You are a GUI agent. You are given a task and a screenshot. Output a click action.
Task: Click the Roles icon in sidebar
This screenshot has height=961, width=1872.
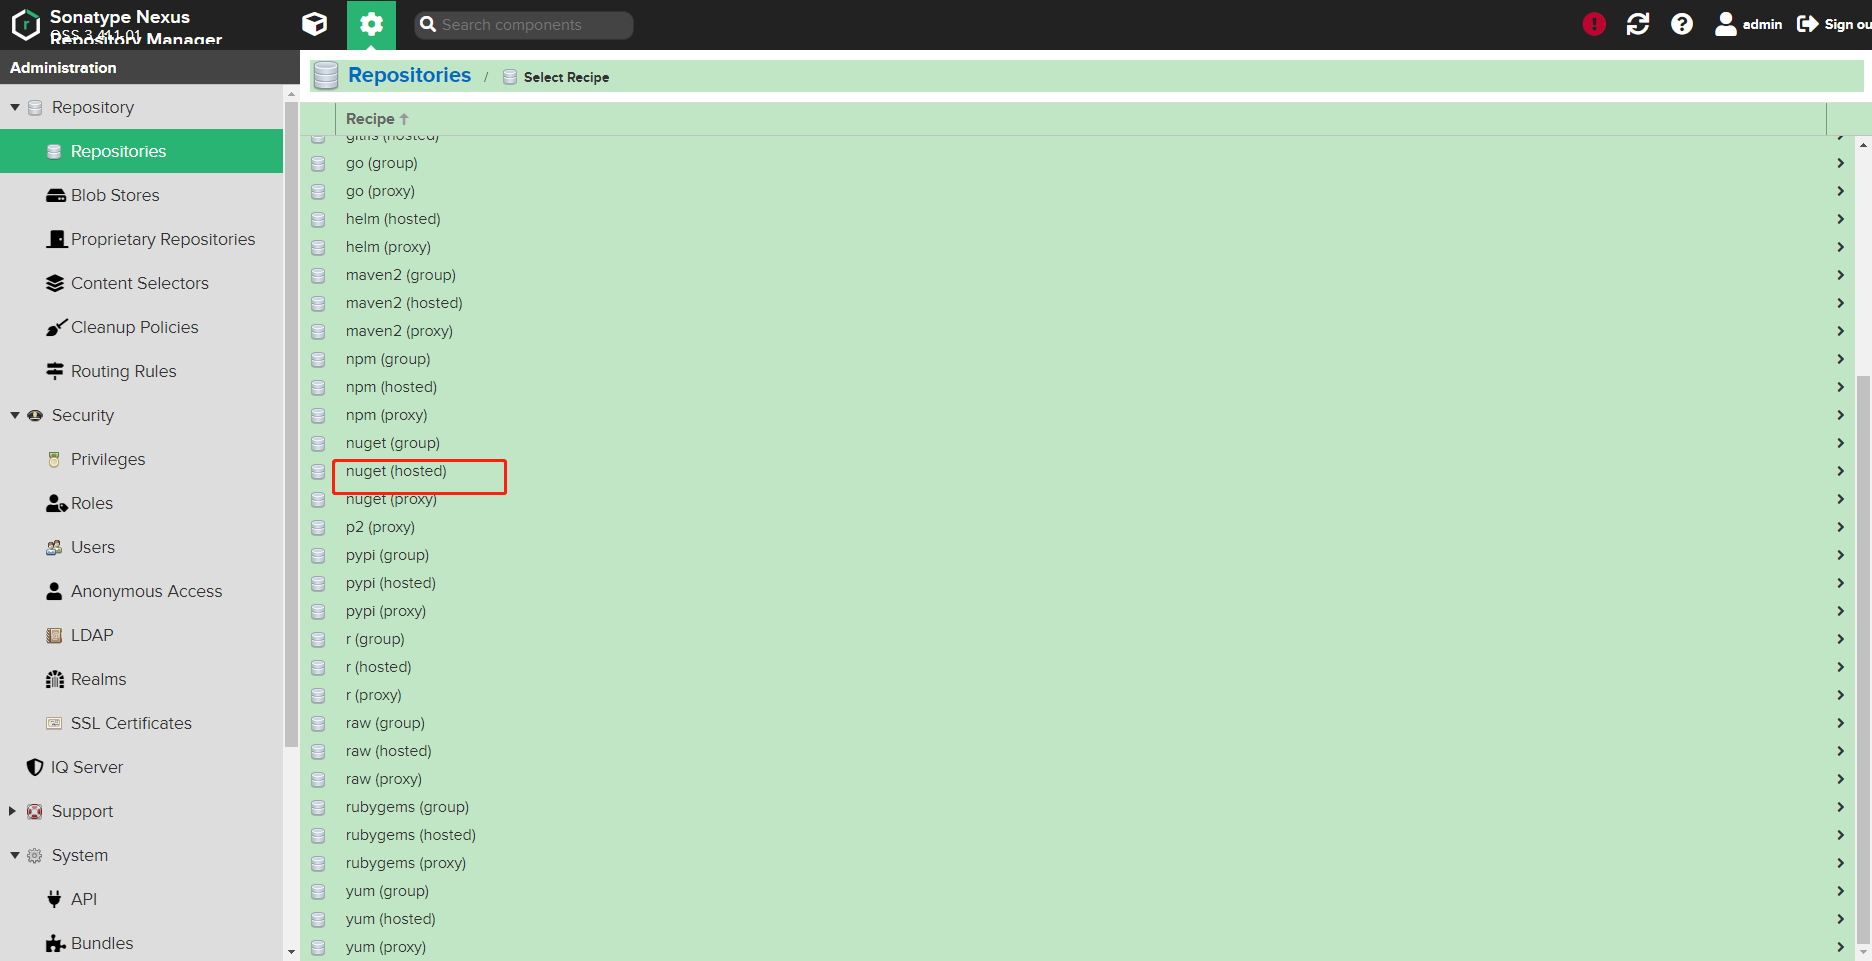tap(56, 503)
